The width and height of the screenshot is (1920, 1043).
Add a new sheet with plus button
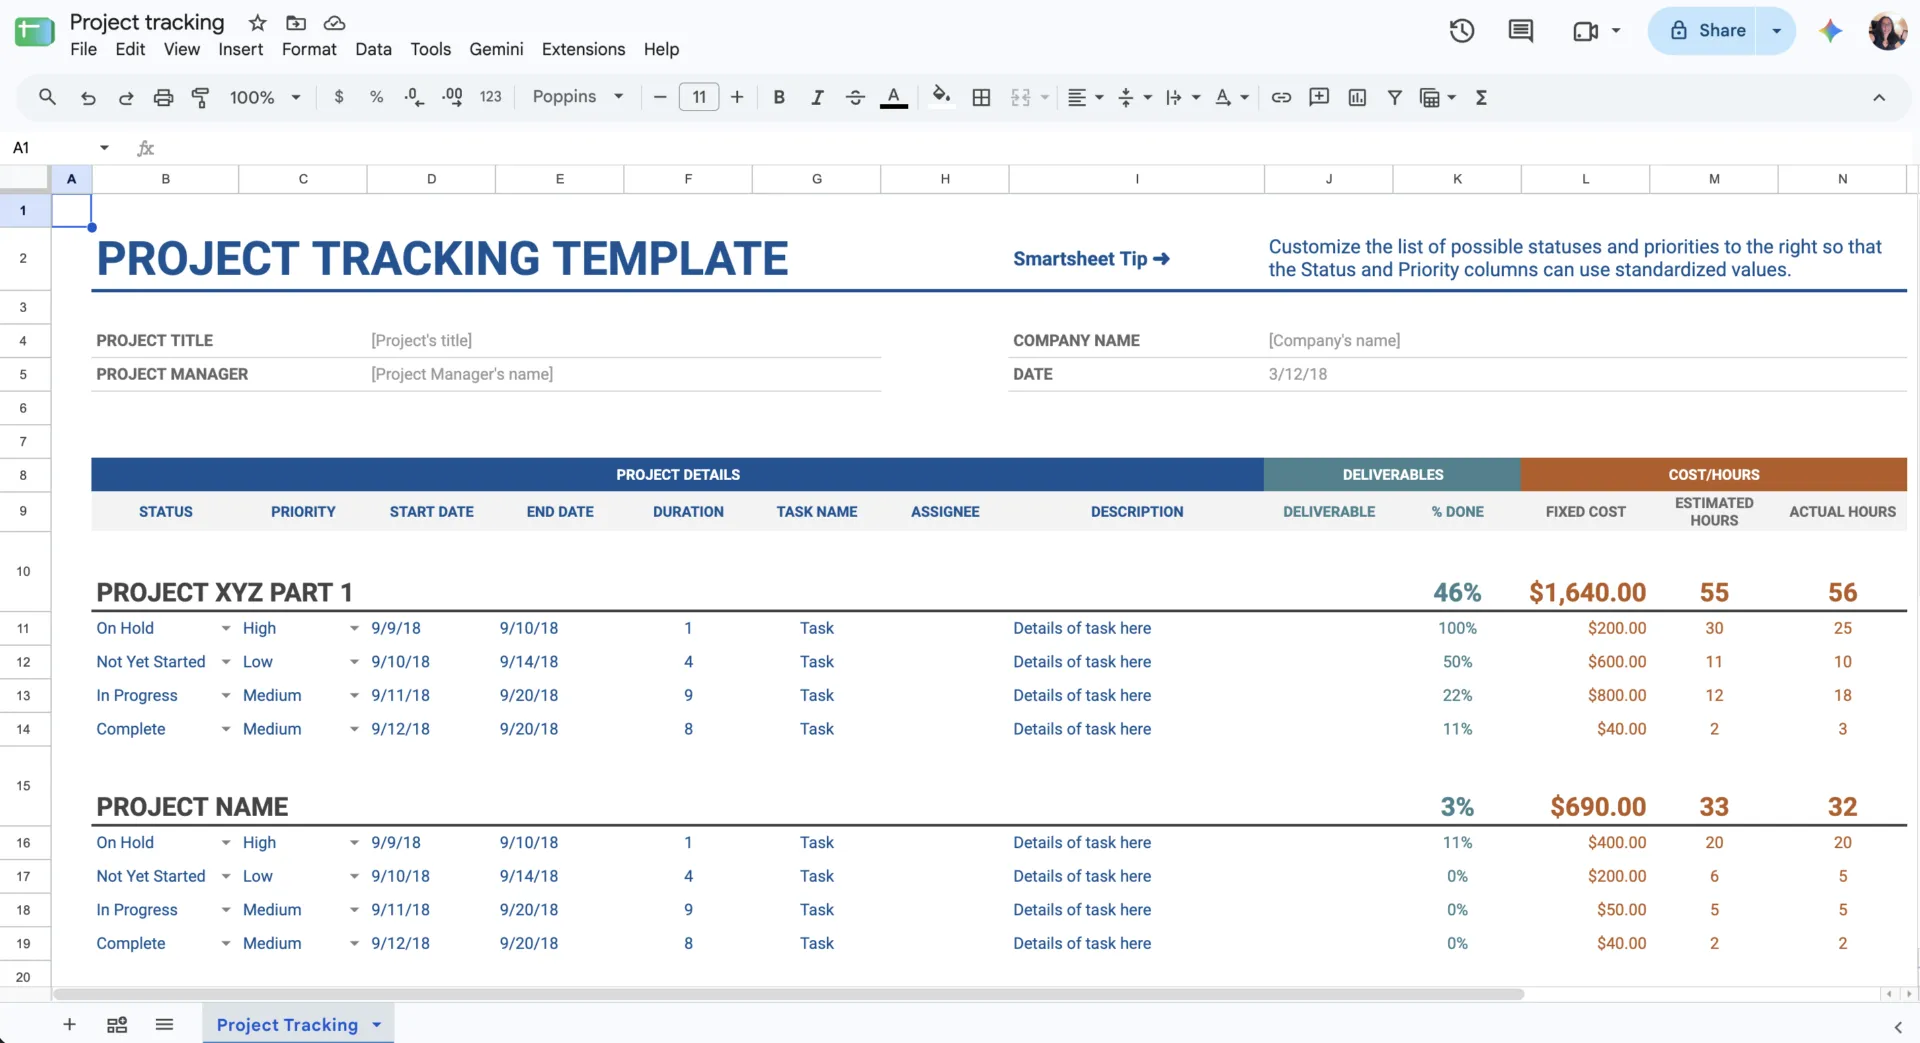(x=69, y=1024)
